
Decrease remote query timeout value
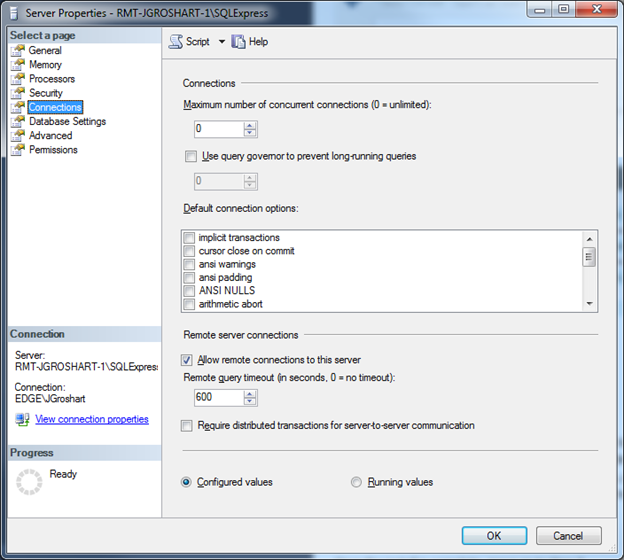click(x=250, y=401)
